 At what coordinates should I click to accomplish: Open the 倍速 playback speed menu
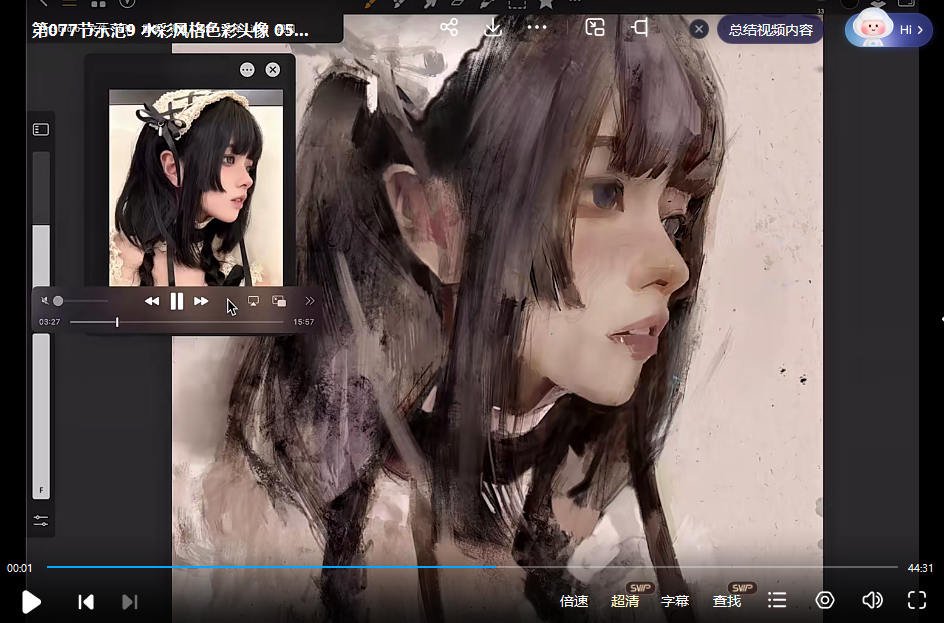point(574,601)
